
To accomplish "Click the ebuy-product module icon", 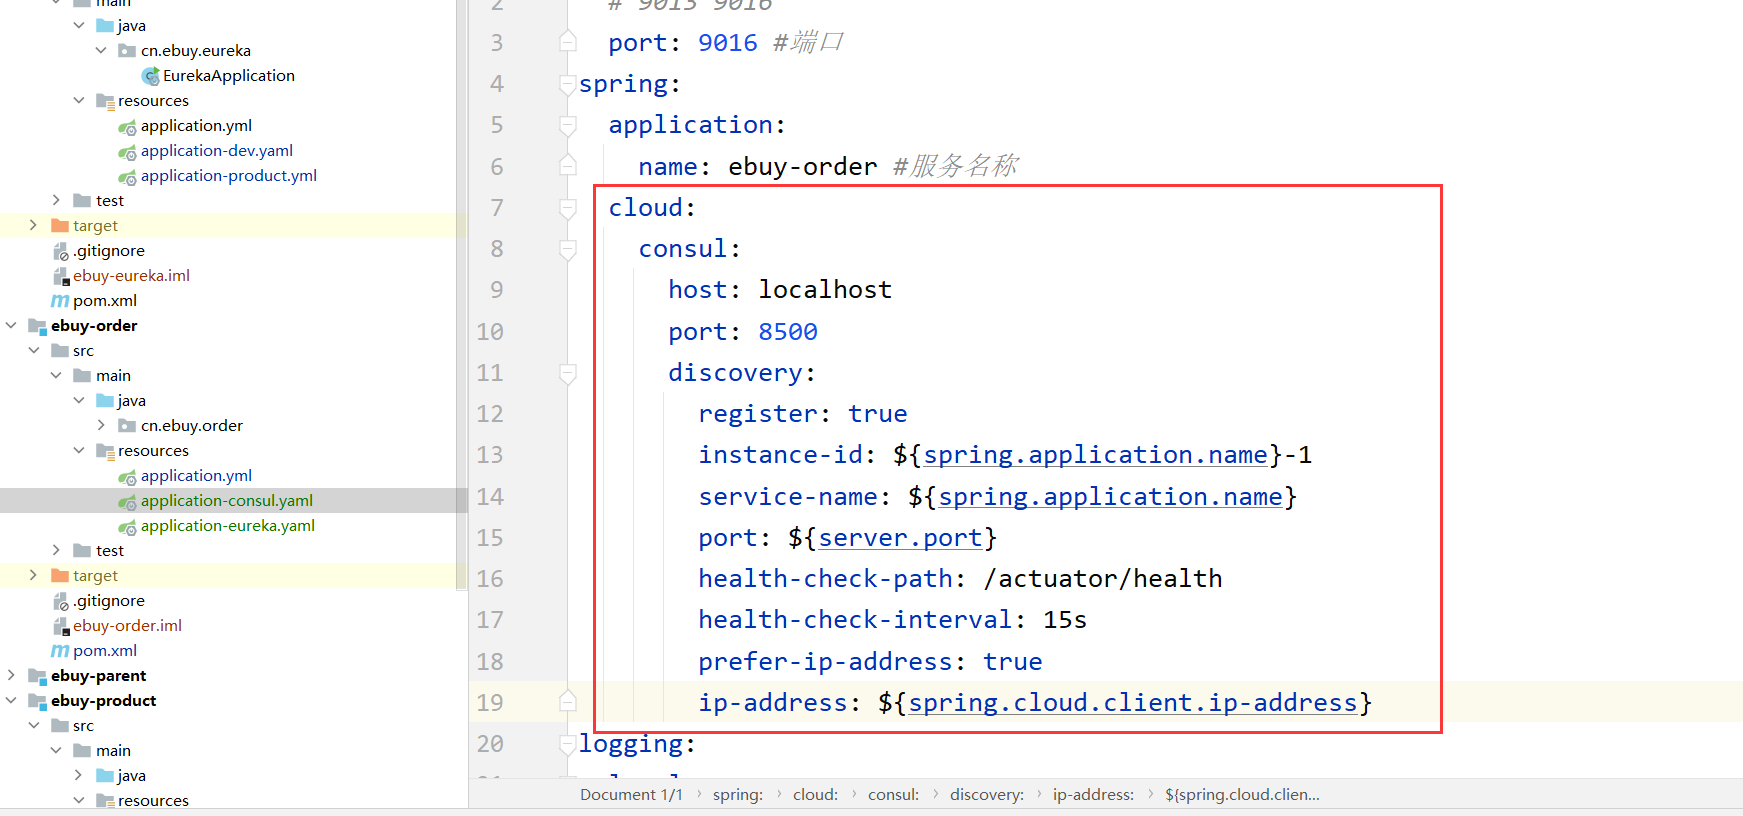I will tap(38, 701).
